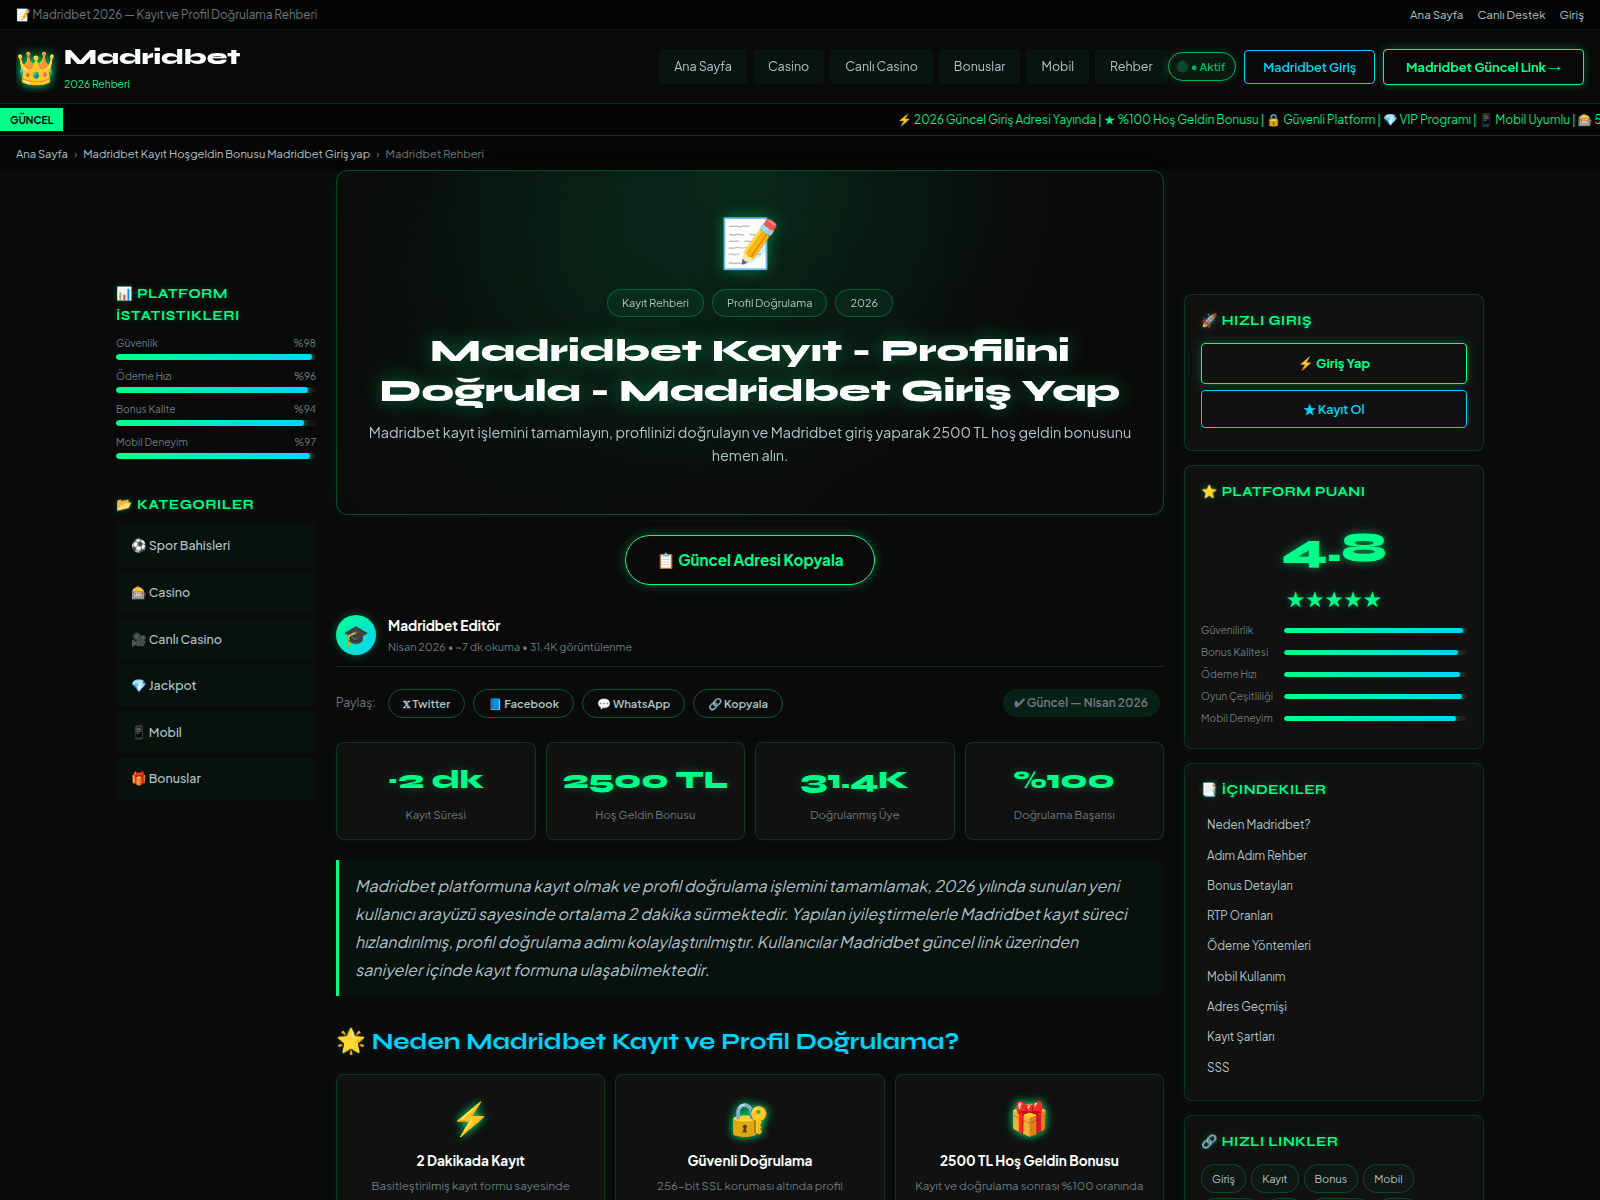The width and height of the screenshot is (1600, 1200).
Task: Jump to Bonus Detayları section
Action: pyautogui.click(x=1249, y=885)
